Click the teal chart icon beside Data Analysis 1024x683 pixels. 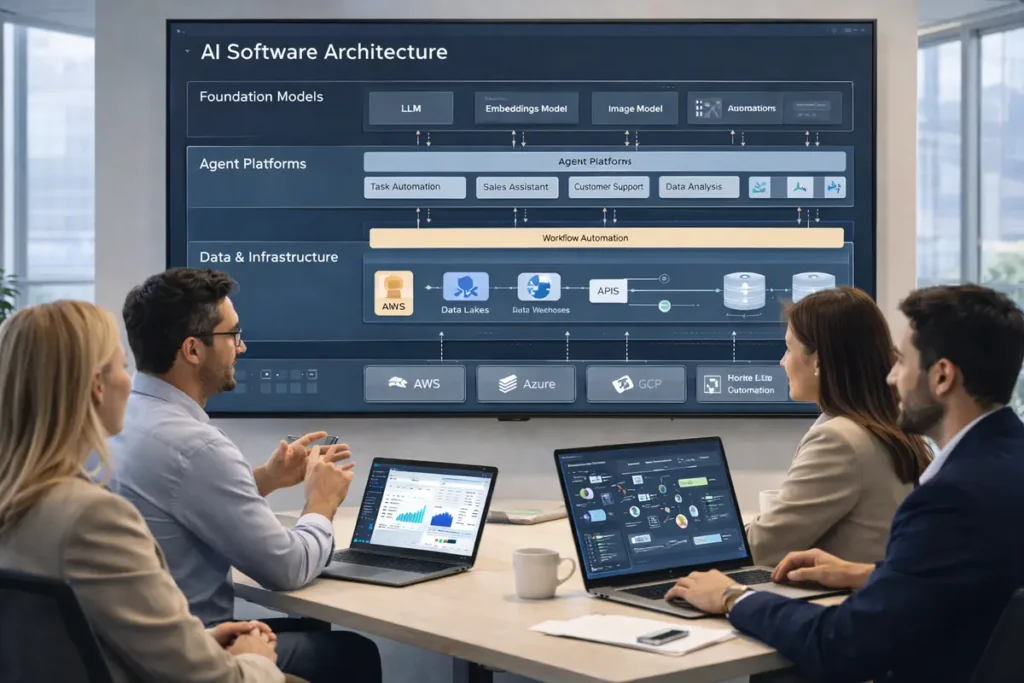pos(759,186)
